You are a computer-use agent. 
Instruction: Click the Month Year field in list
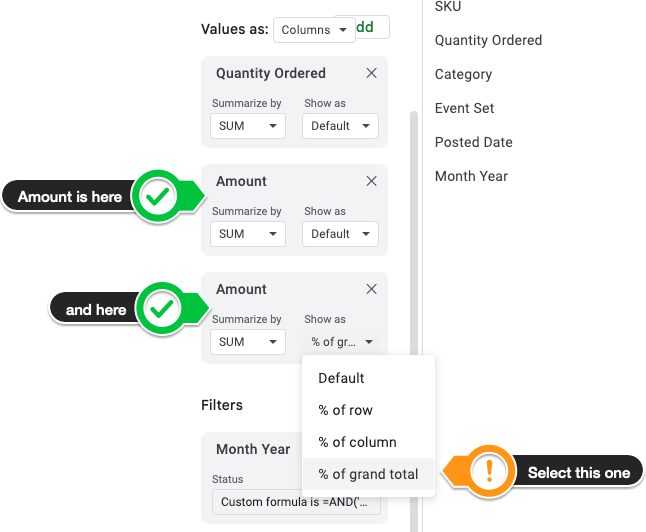click(x=471, y=176)
